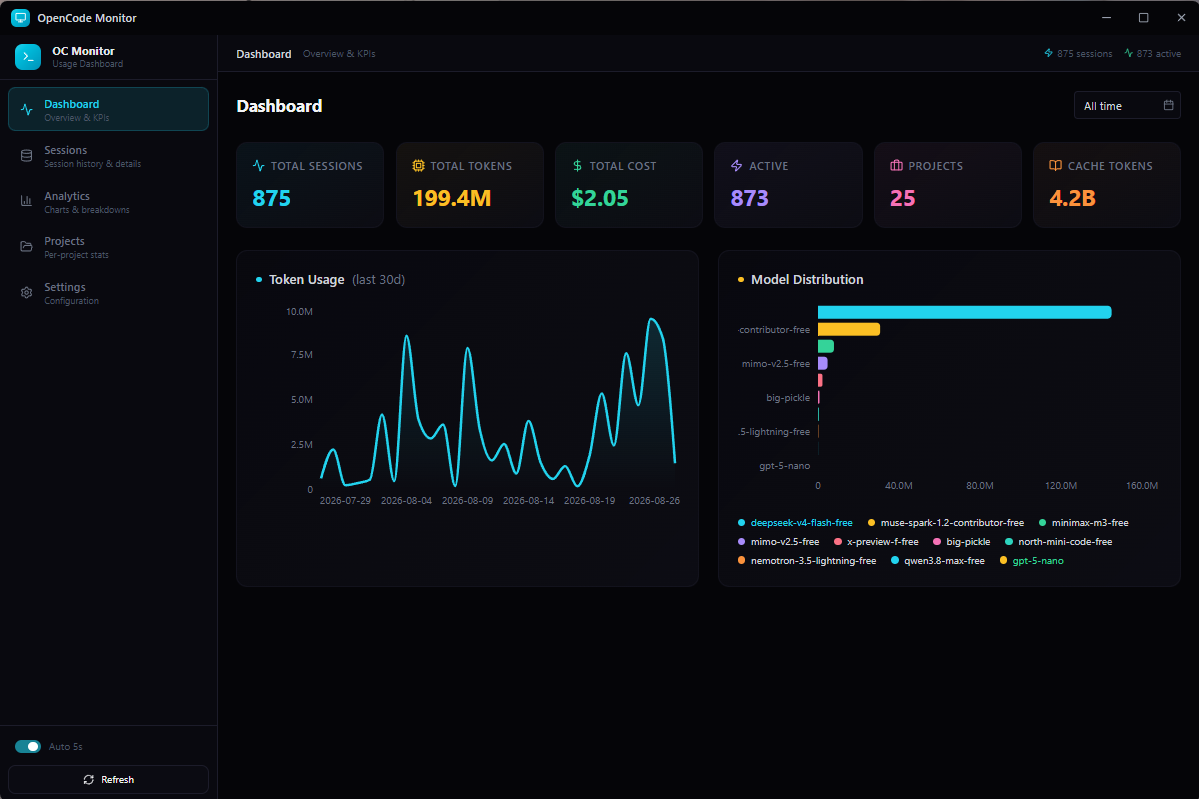This screenshot has height=799, width=1199.
Task: Click the 2026-08-26 x-axis date label
Action: (x=654, y=501)
